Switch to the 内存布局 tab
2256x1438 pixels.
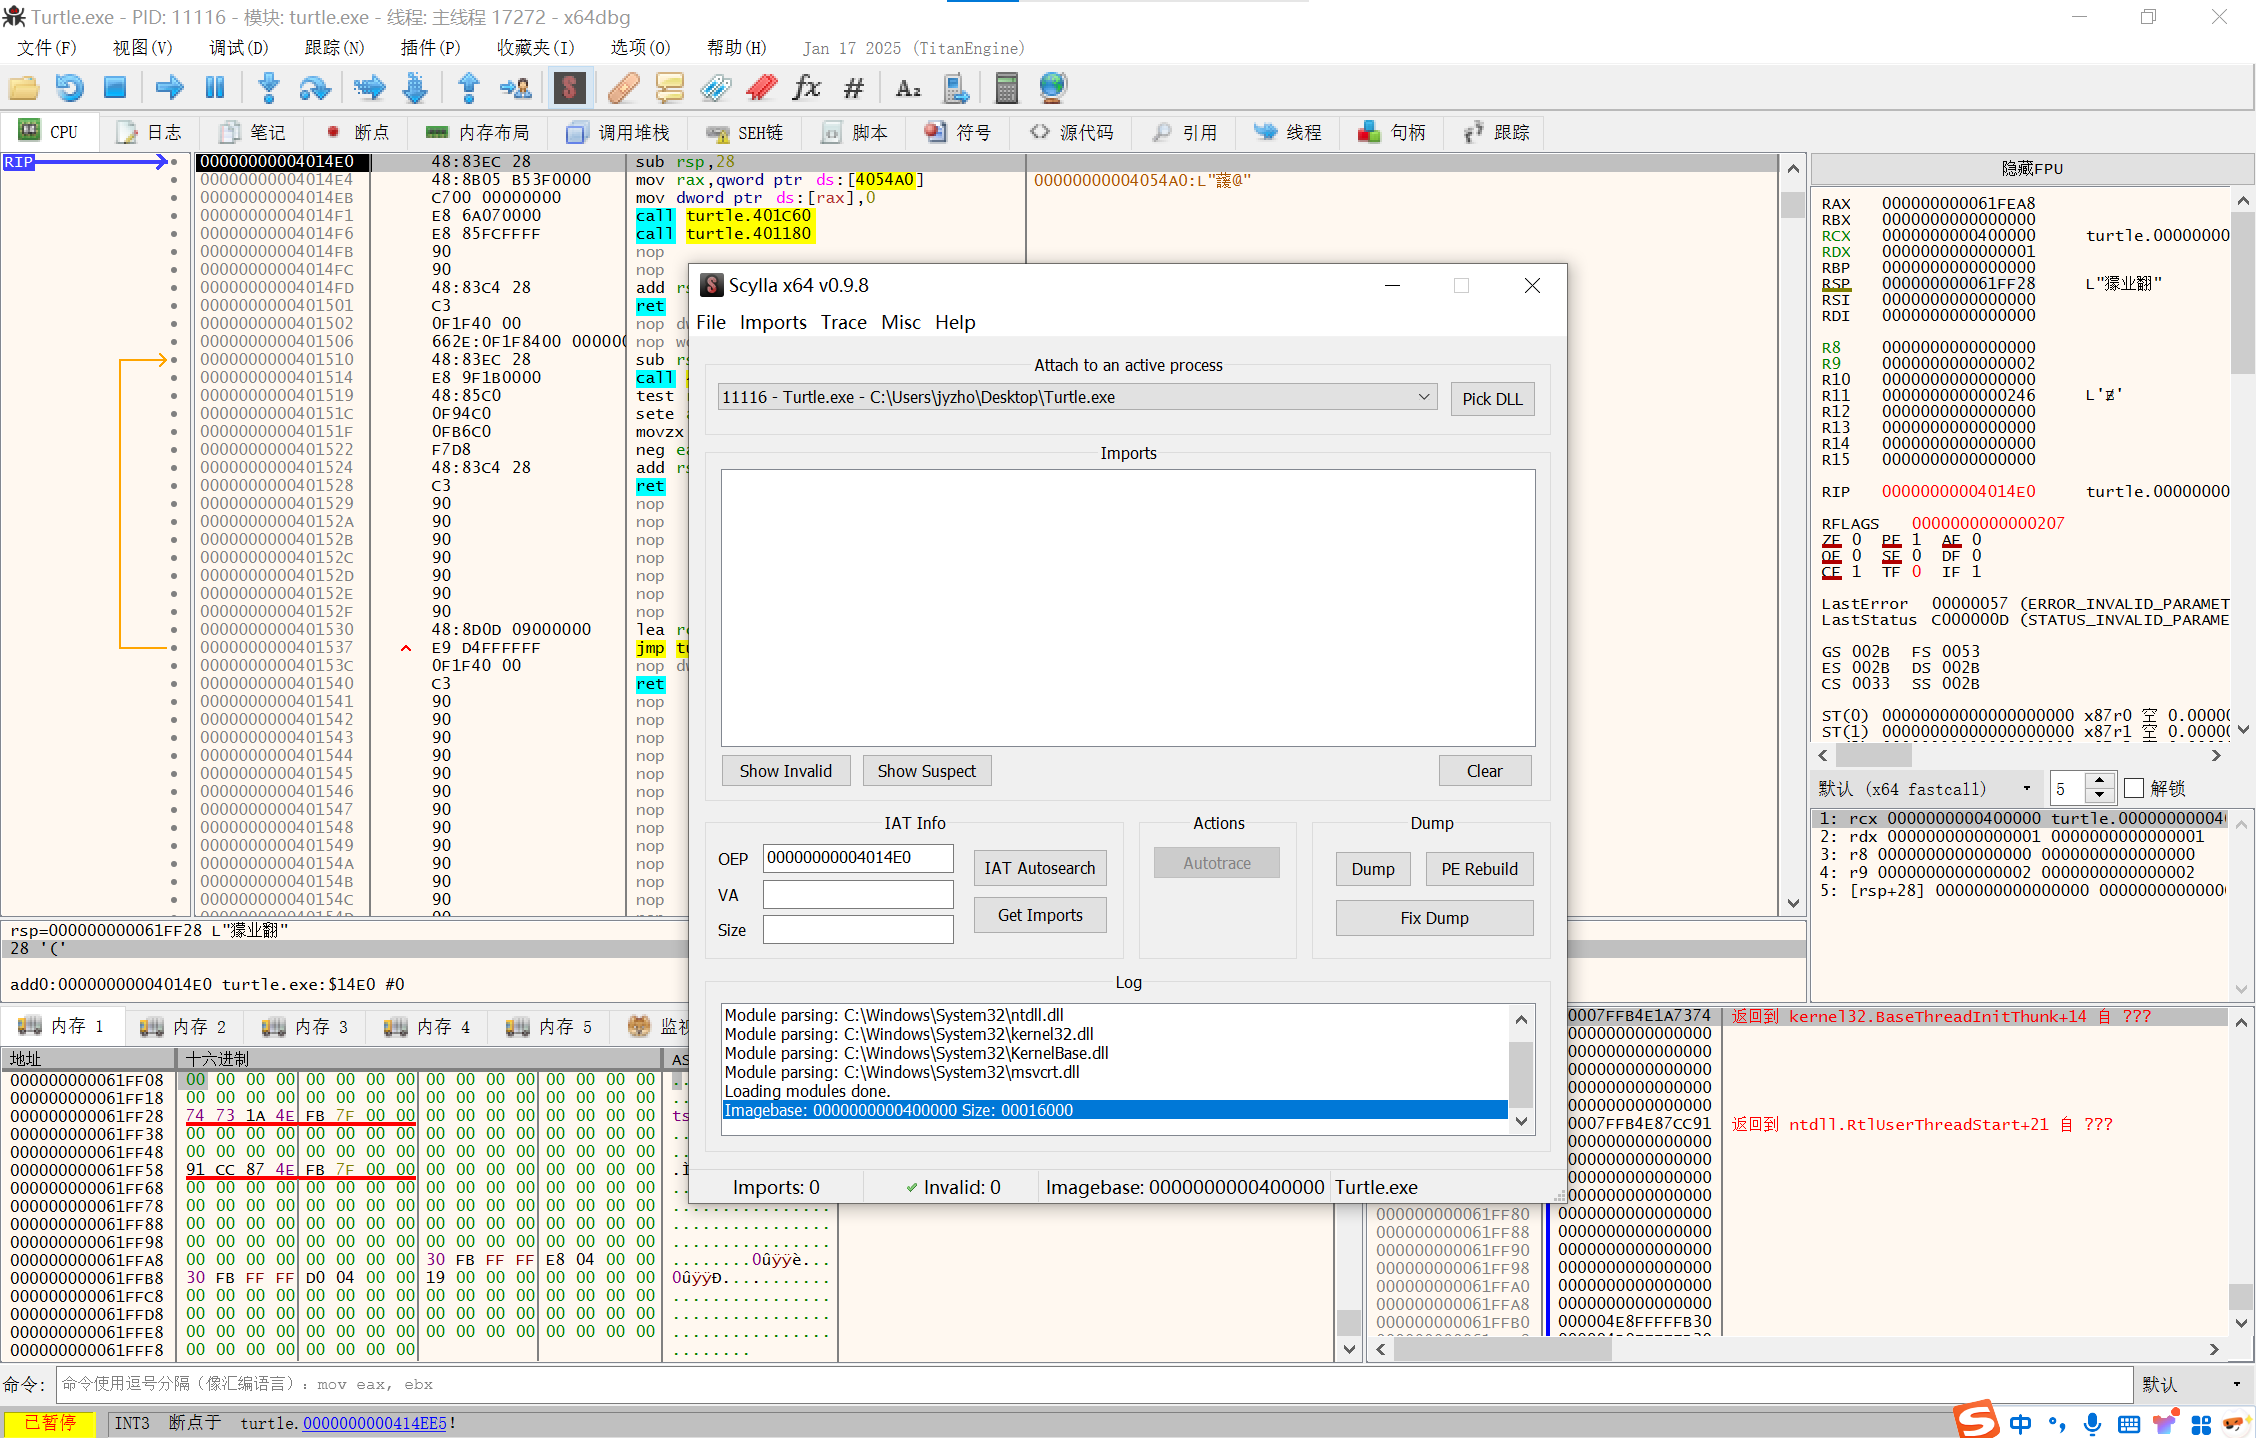coord(479,132)
